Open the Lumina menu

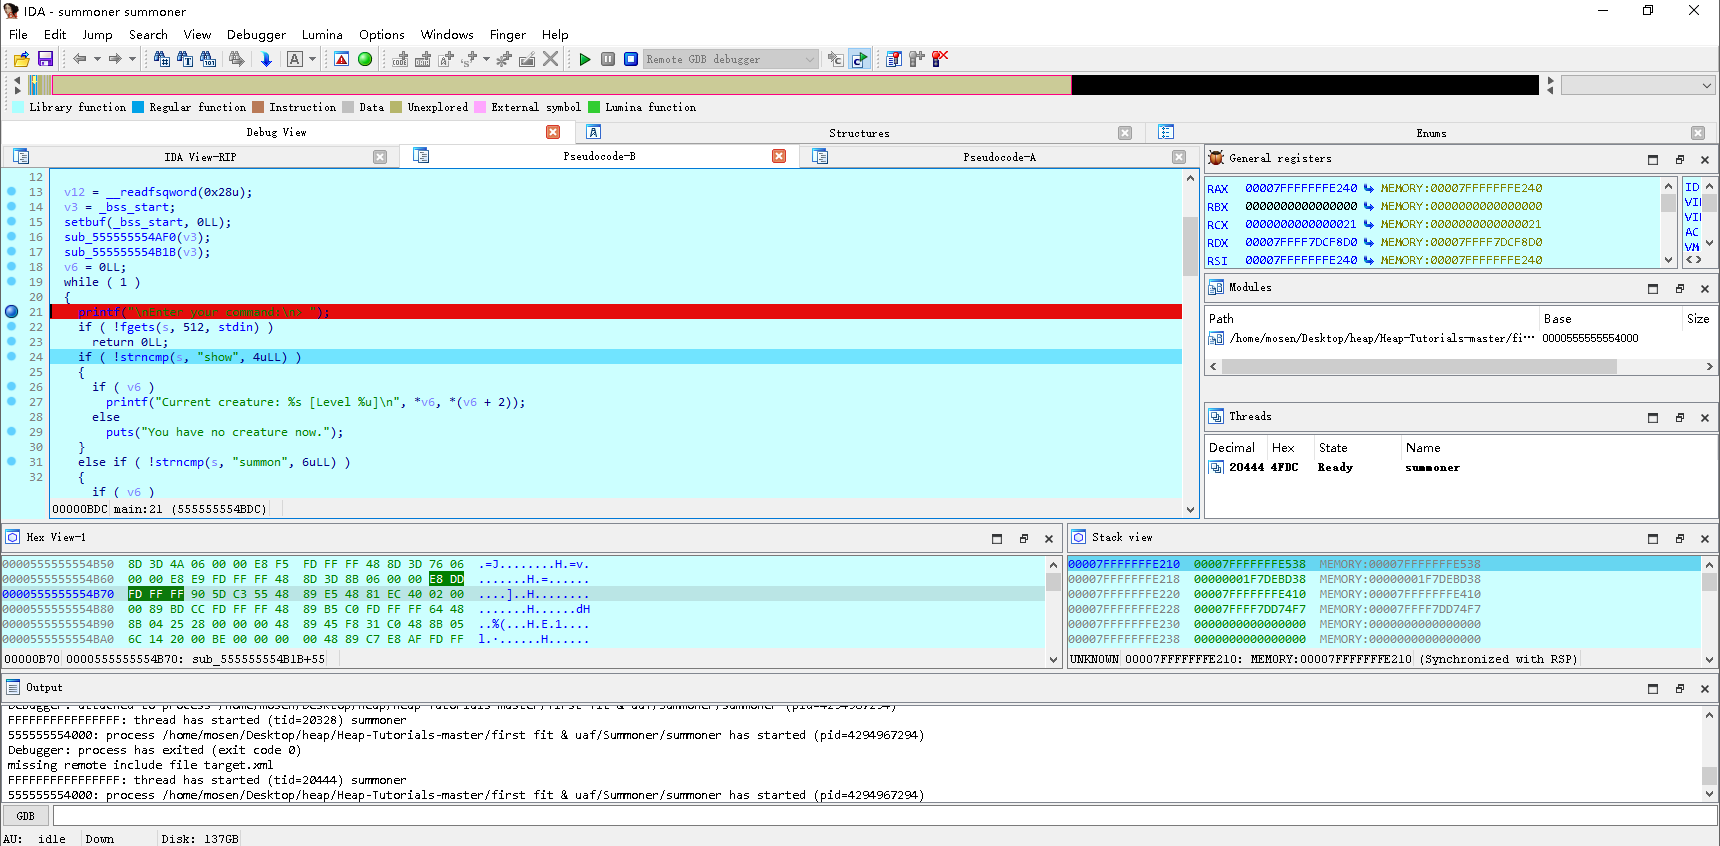[x=322, y=35]
